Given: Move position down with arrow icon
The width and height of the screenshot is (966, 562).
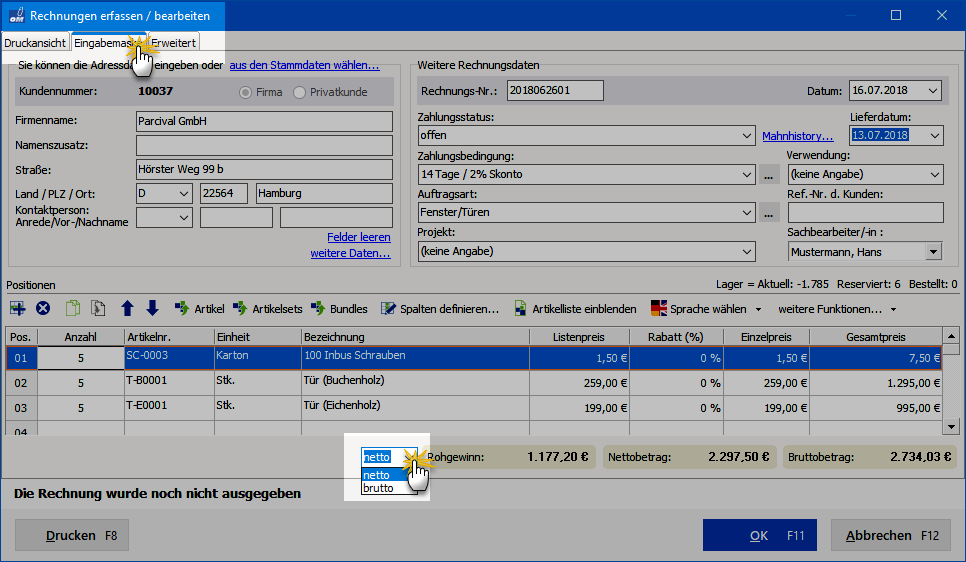Looking at the screenshot, I should [152, 308].
